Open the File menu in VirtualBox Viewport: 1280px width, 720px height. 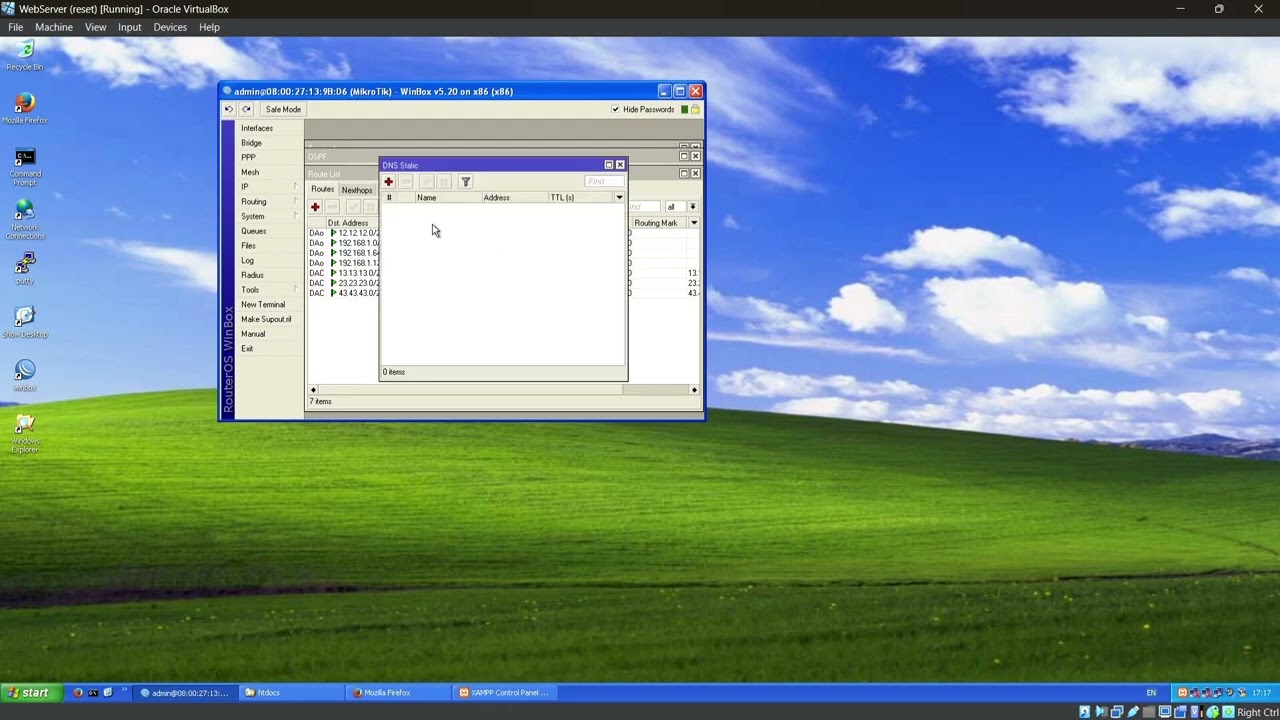[x=15, y=27]
